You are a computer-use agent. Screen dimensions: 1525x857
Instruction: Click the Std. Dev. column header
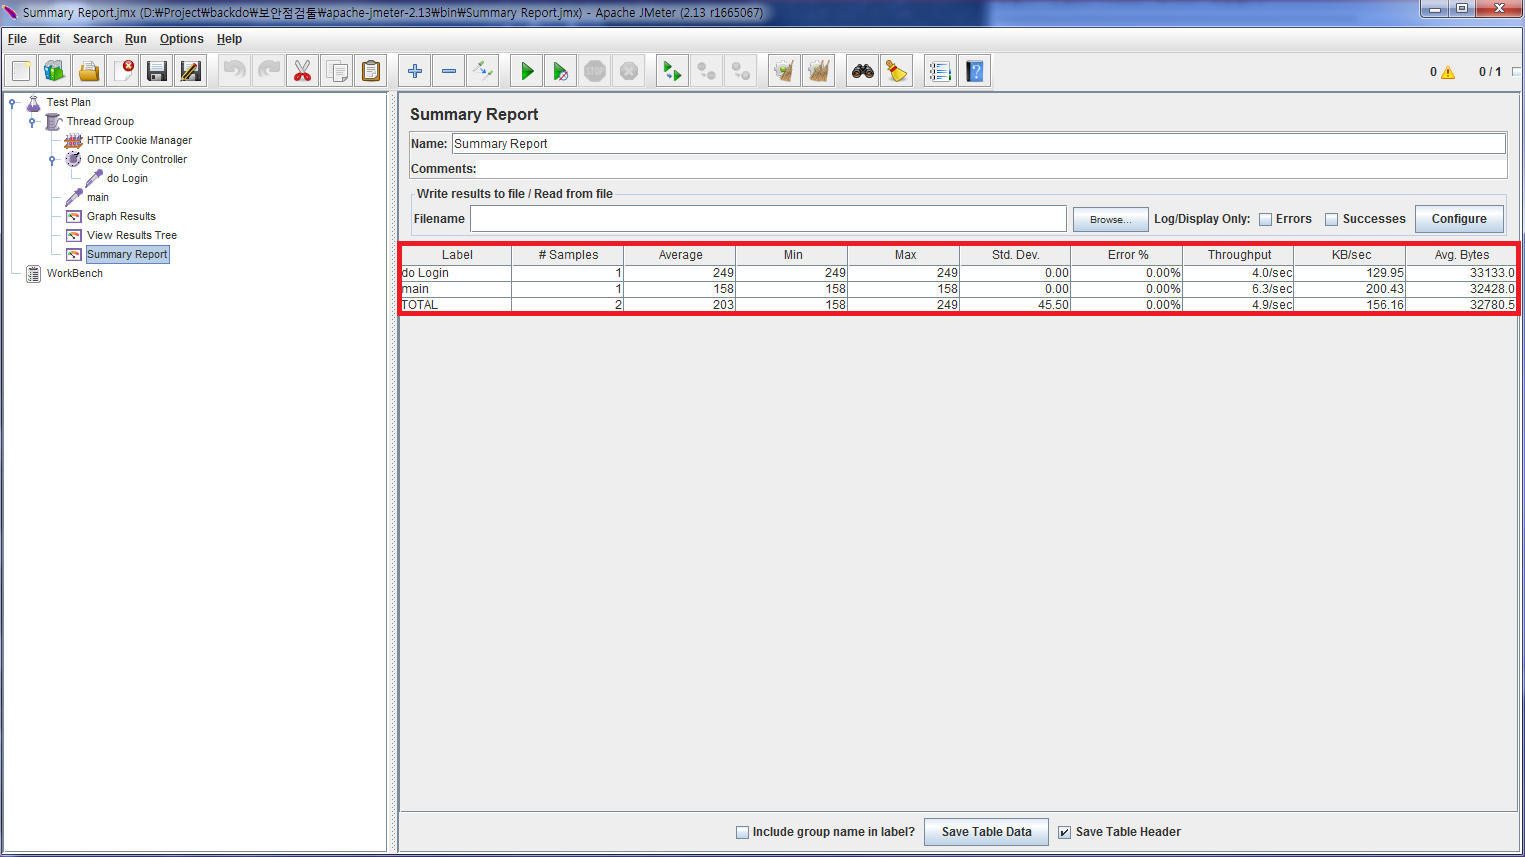pyautogui.click(x=1015, y=255)
